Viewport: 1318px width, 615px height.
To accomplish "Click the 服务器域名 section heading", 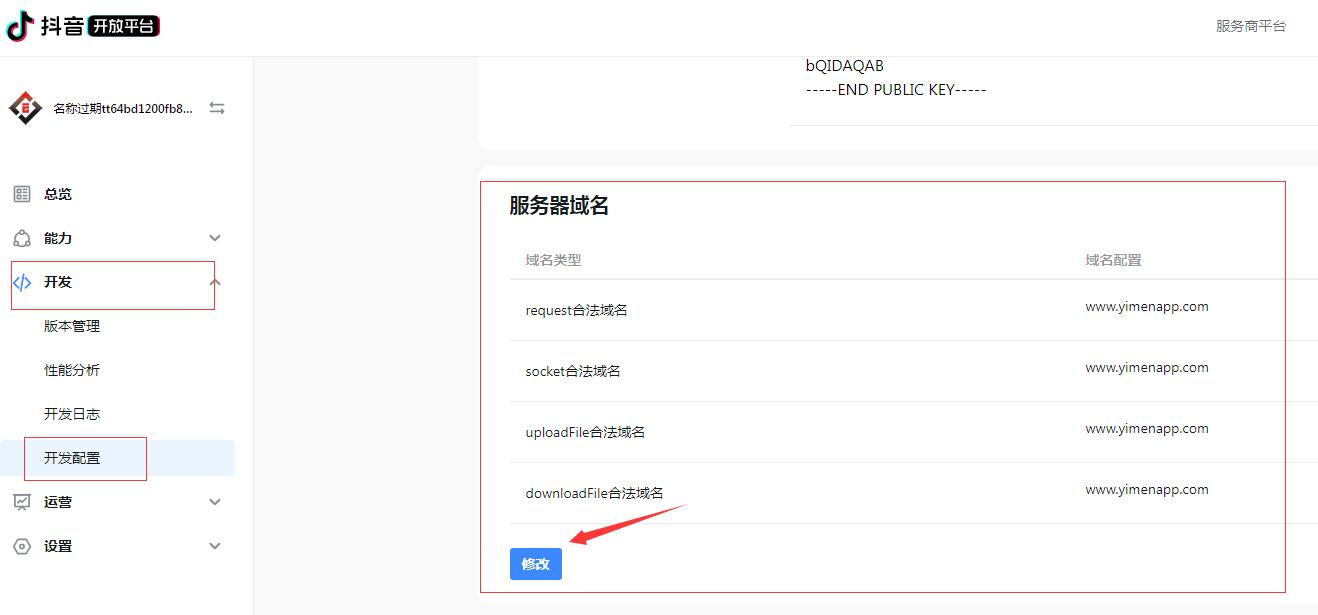I will pyautogui.click(x=559, y=206).
